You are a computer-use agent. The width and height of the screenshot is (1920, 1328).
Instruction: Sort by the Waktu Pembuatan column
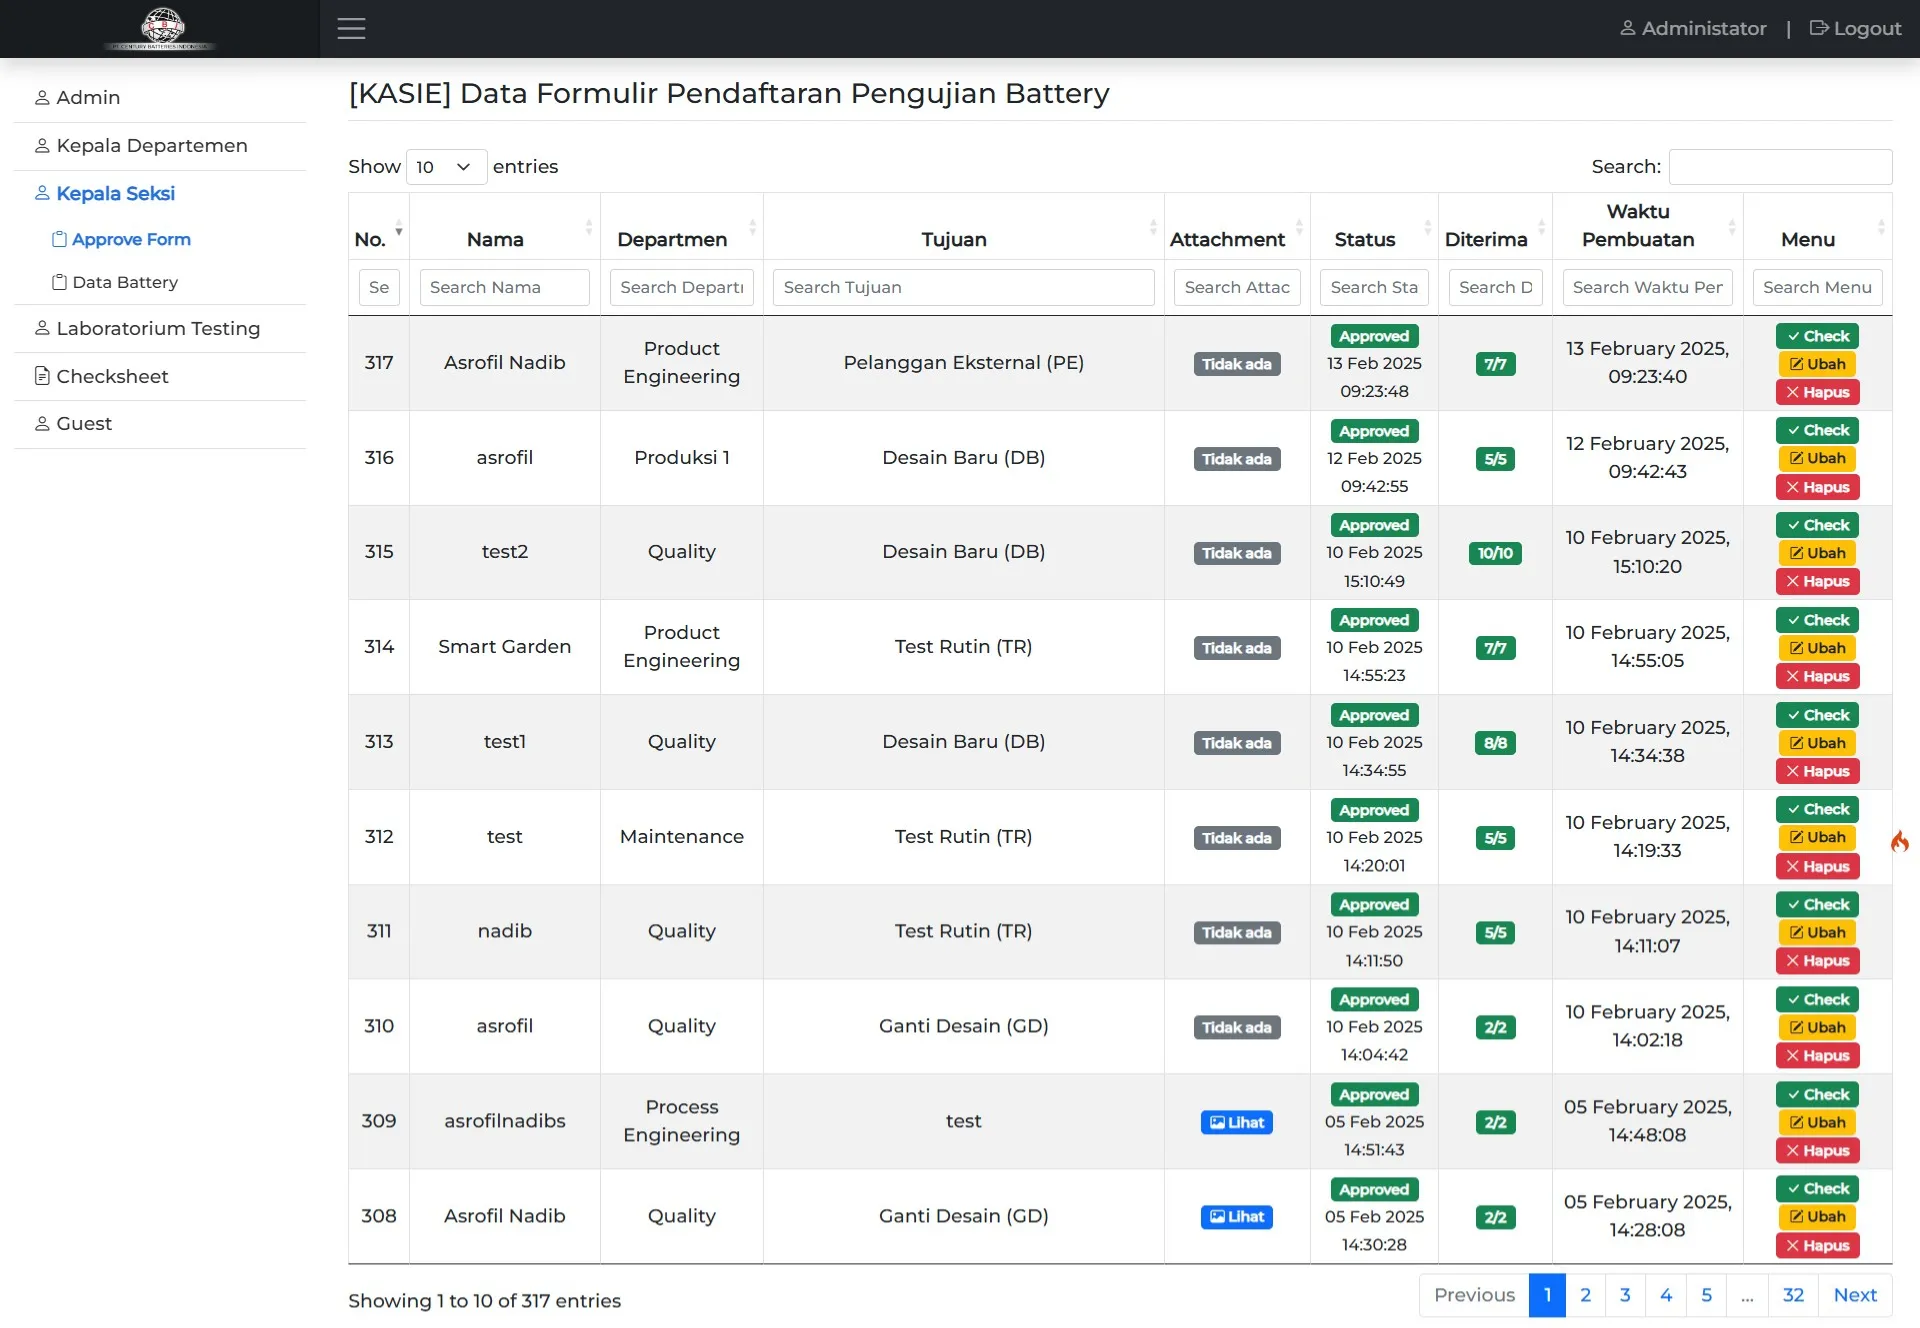tap(1647, 226)
